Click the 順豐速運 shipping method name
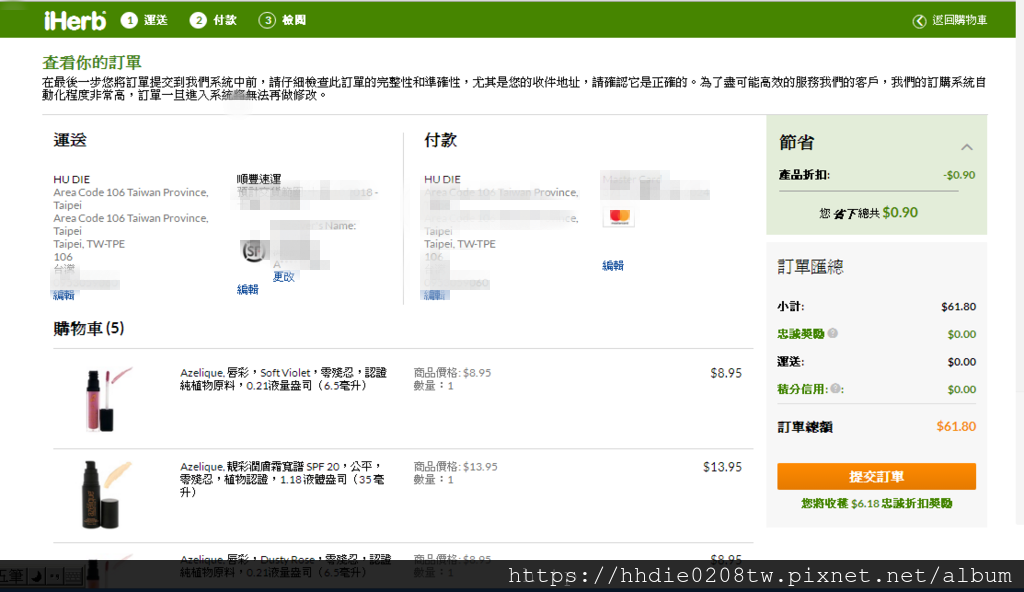Image resolution: width=1024 pixels, height=592 pixels. point(259,179)
